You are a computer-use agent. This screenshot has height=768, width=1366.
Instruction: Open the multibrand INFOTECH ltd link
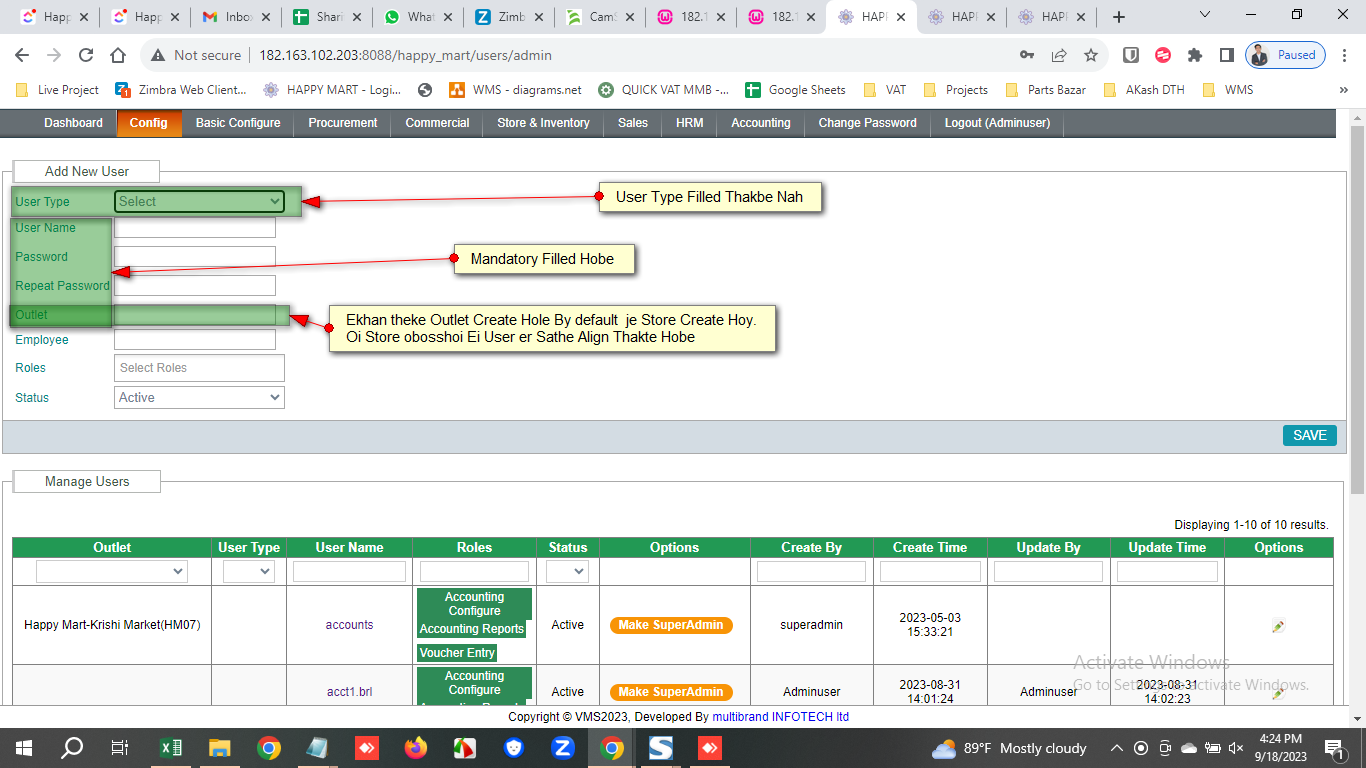(781, 717)
